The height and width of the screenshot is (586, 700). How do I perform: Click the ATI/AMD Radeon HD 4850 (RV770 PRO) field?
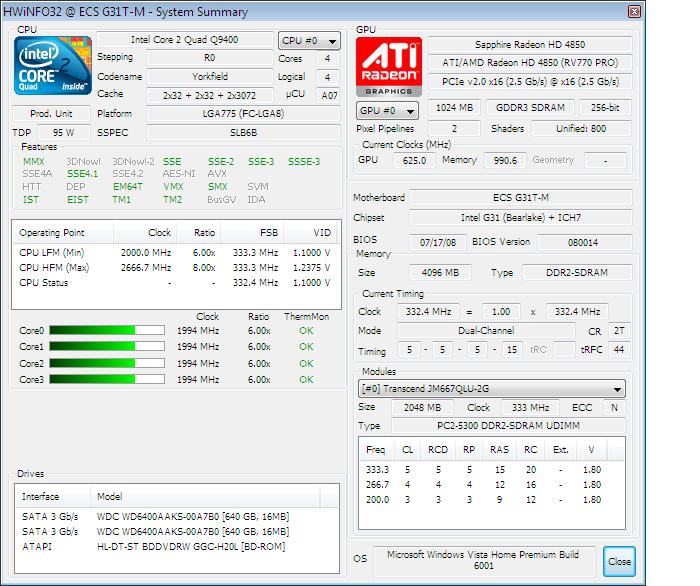pyautogui.click(x=530, y=62)
